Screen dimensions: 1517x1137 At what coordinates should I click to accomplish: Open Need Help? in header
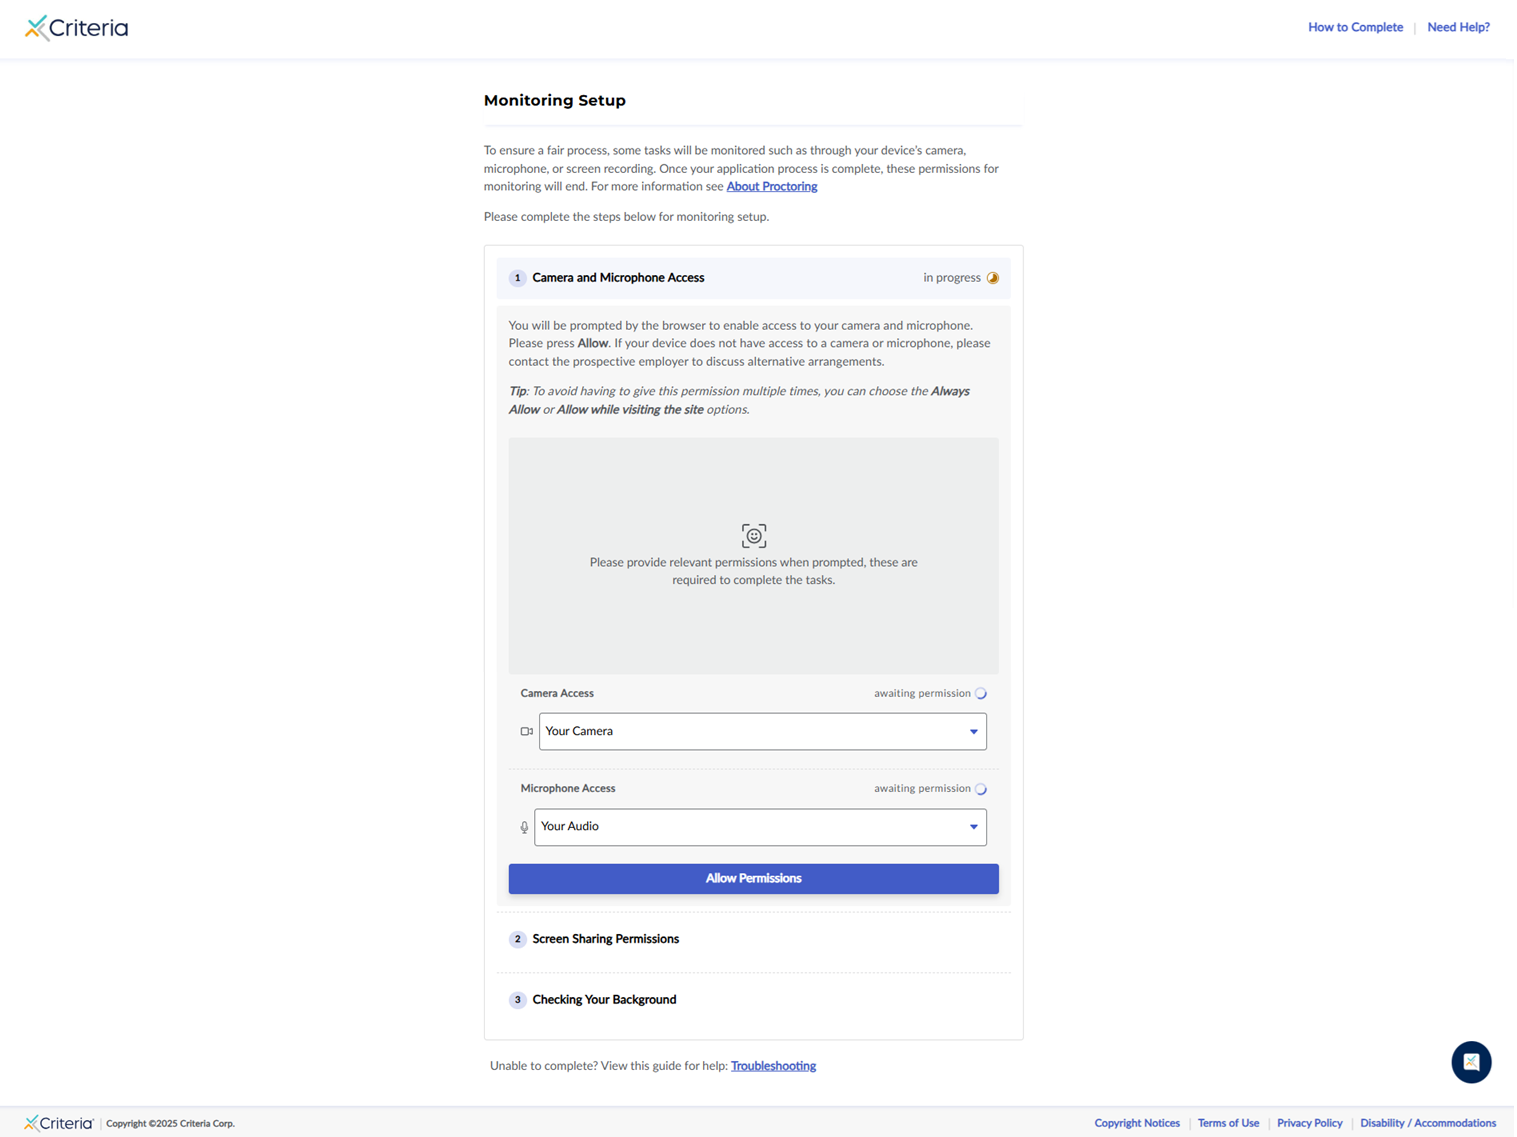point(1458,27)
